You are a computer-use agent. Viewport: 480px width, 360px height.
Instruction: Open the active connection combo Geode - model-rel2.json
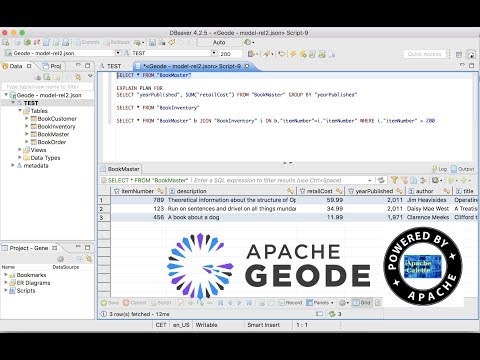[x=63, y=53]
